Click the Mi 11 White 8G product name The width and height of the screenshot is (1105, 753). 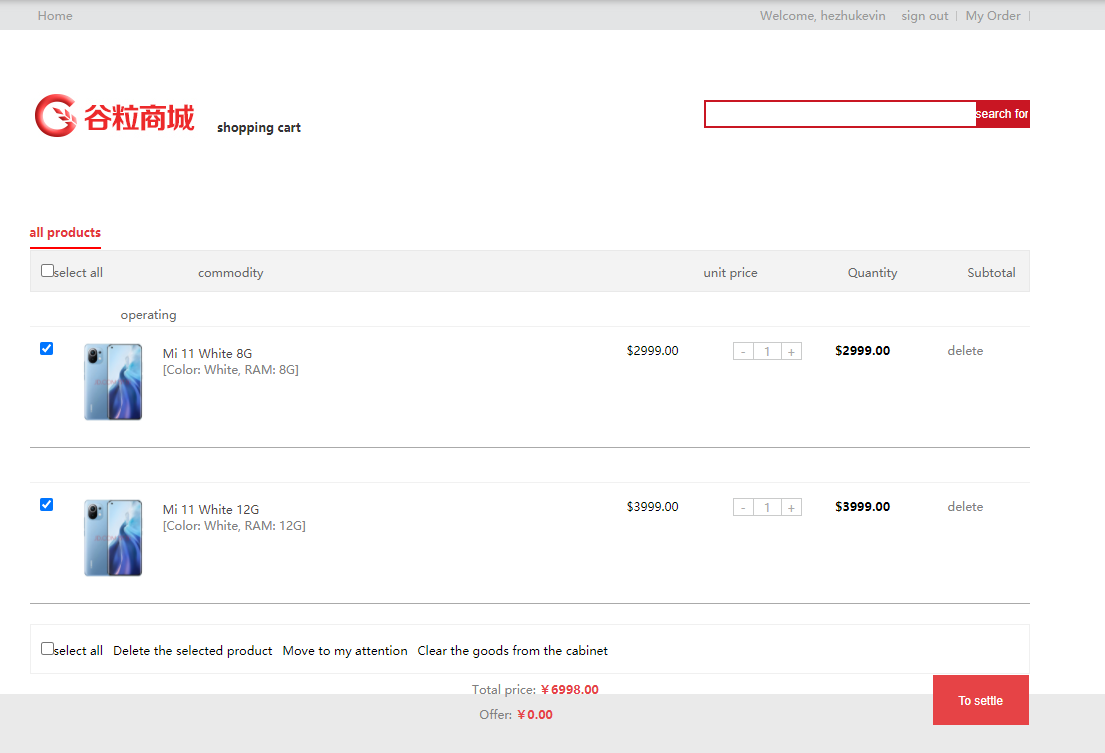[x=207, y=354]
